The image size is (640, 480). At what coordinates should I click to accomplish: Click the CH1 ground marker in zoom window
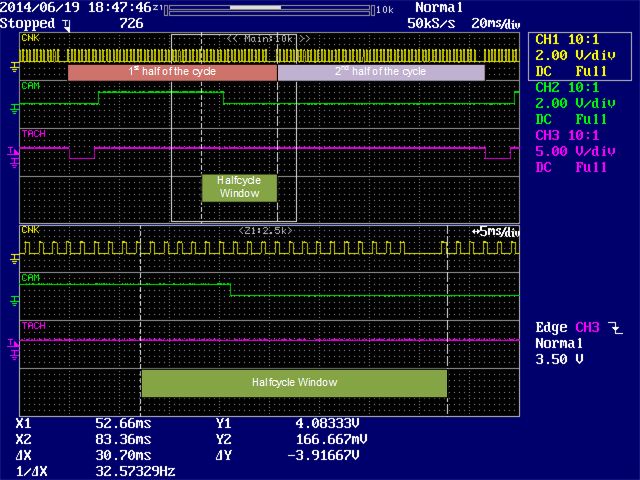click(x=14, y=259)
